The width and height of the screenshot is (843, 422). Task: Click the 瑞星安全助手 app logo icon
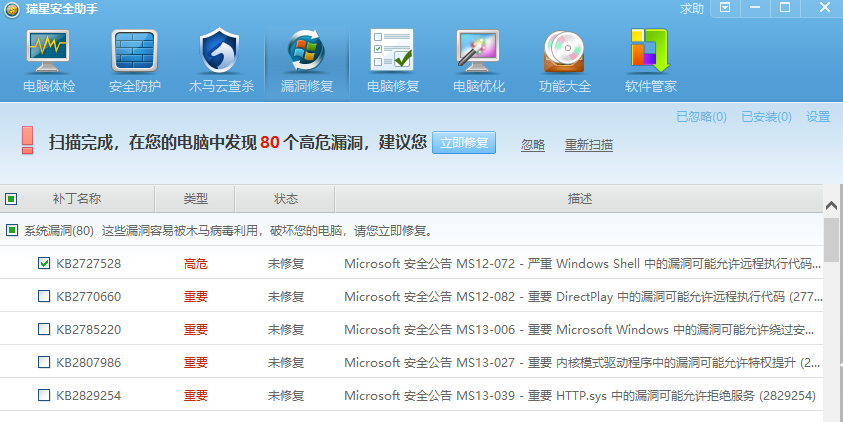(x=12, y=10)
